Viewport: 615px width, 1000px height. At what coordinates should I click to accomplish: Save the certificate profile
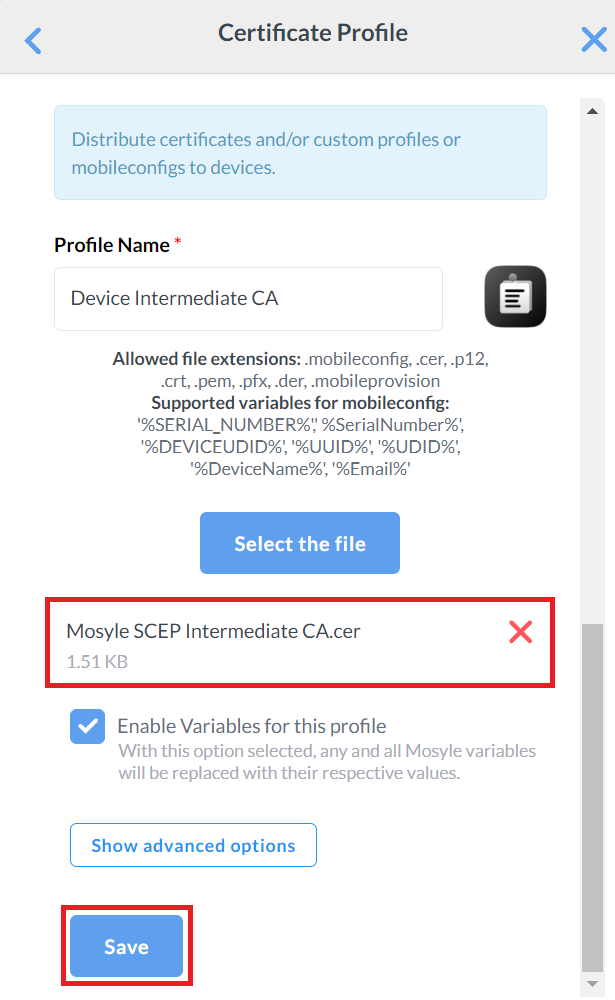[x=126, y=946]
